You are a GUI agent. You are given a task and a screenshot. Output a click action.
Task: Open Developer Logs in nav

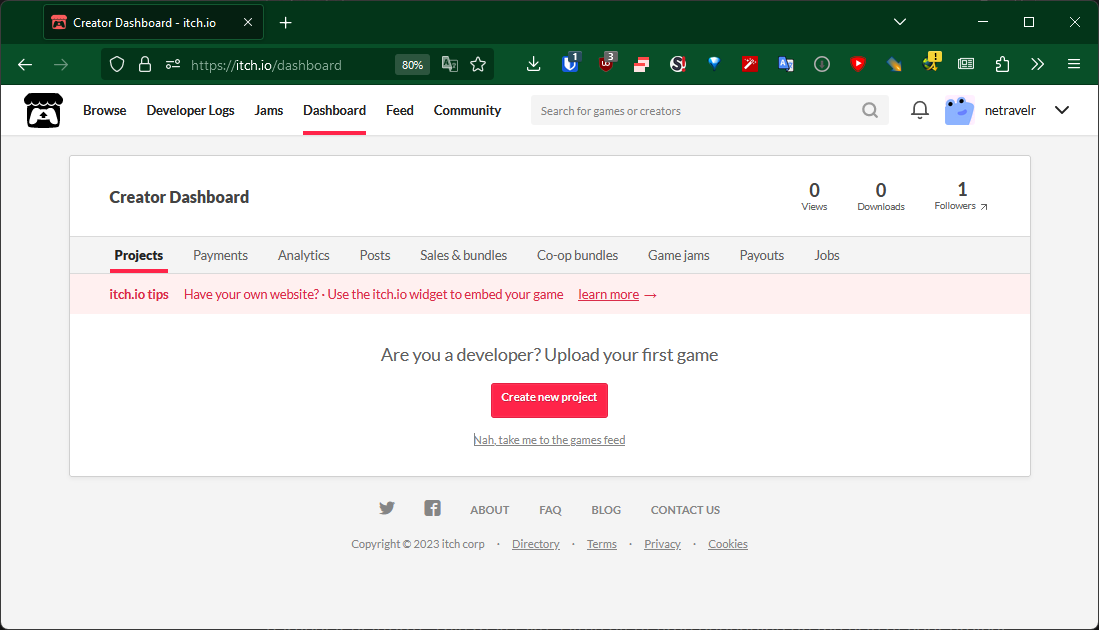[x=190, y=110]
